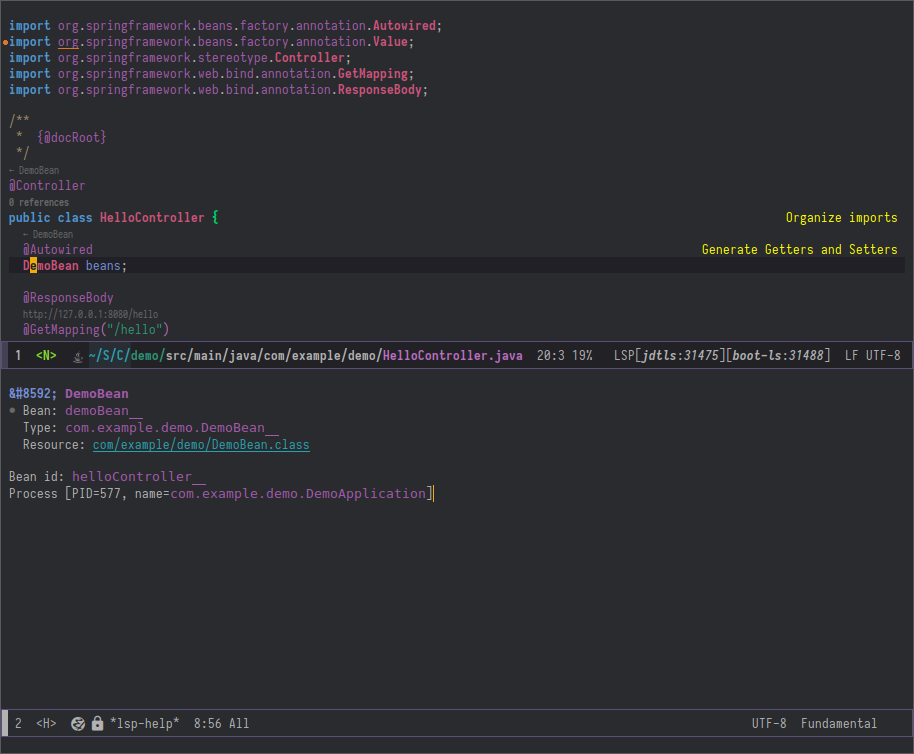The image size is (914, 754).
Task: Click the HelloController.java file name in modeline
Action: (x=452, y=355)
